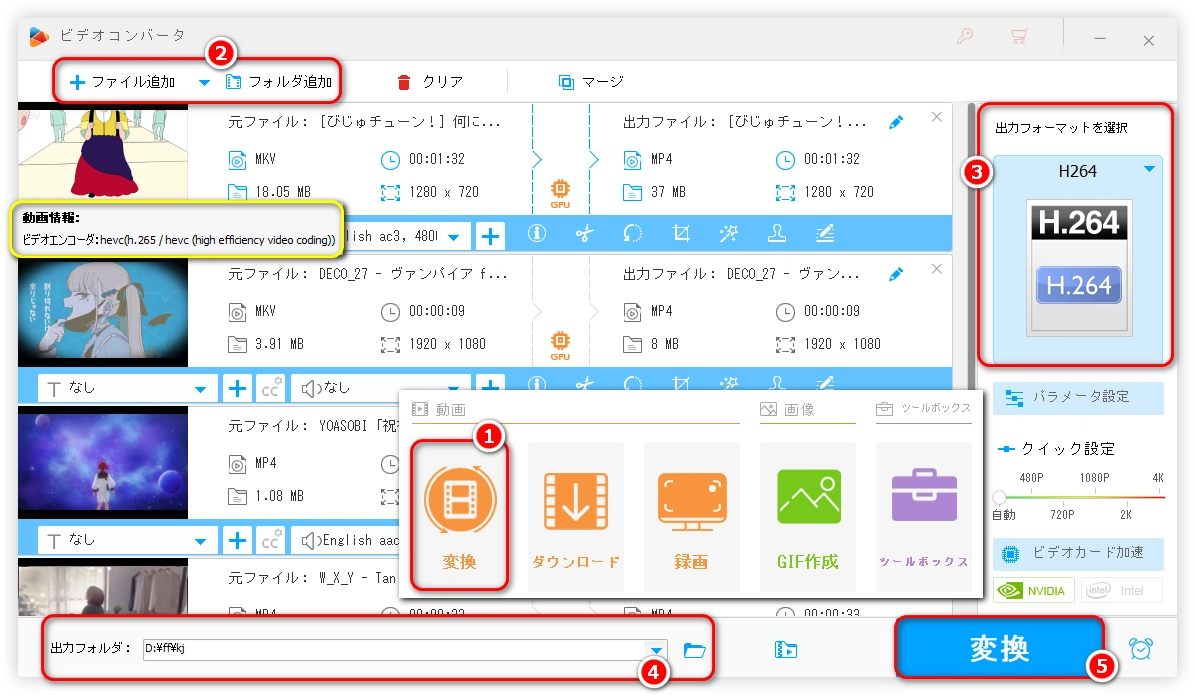This screenshot has height=695, width=1195.
Task: Click マージ in the top toolbar
Action: point(591,82)
